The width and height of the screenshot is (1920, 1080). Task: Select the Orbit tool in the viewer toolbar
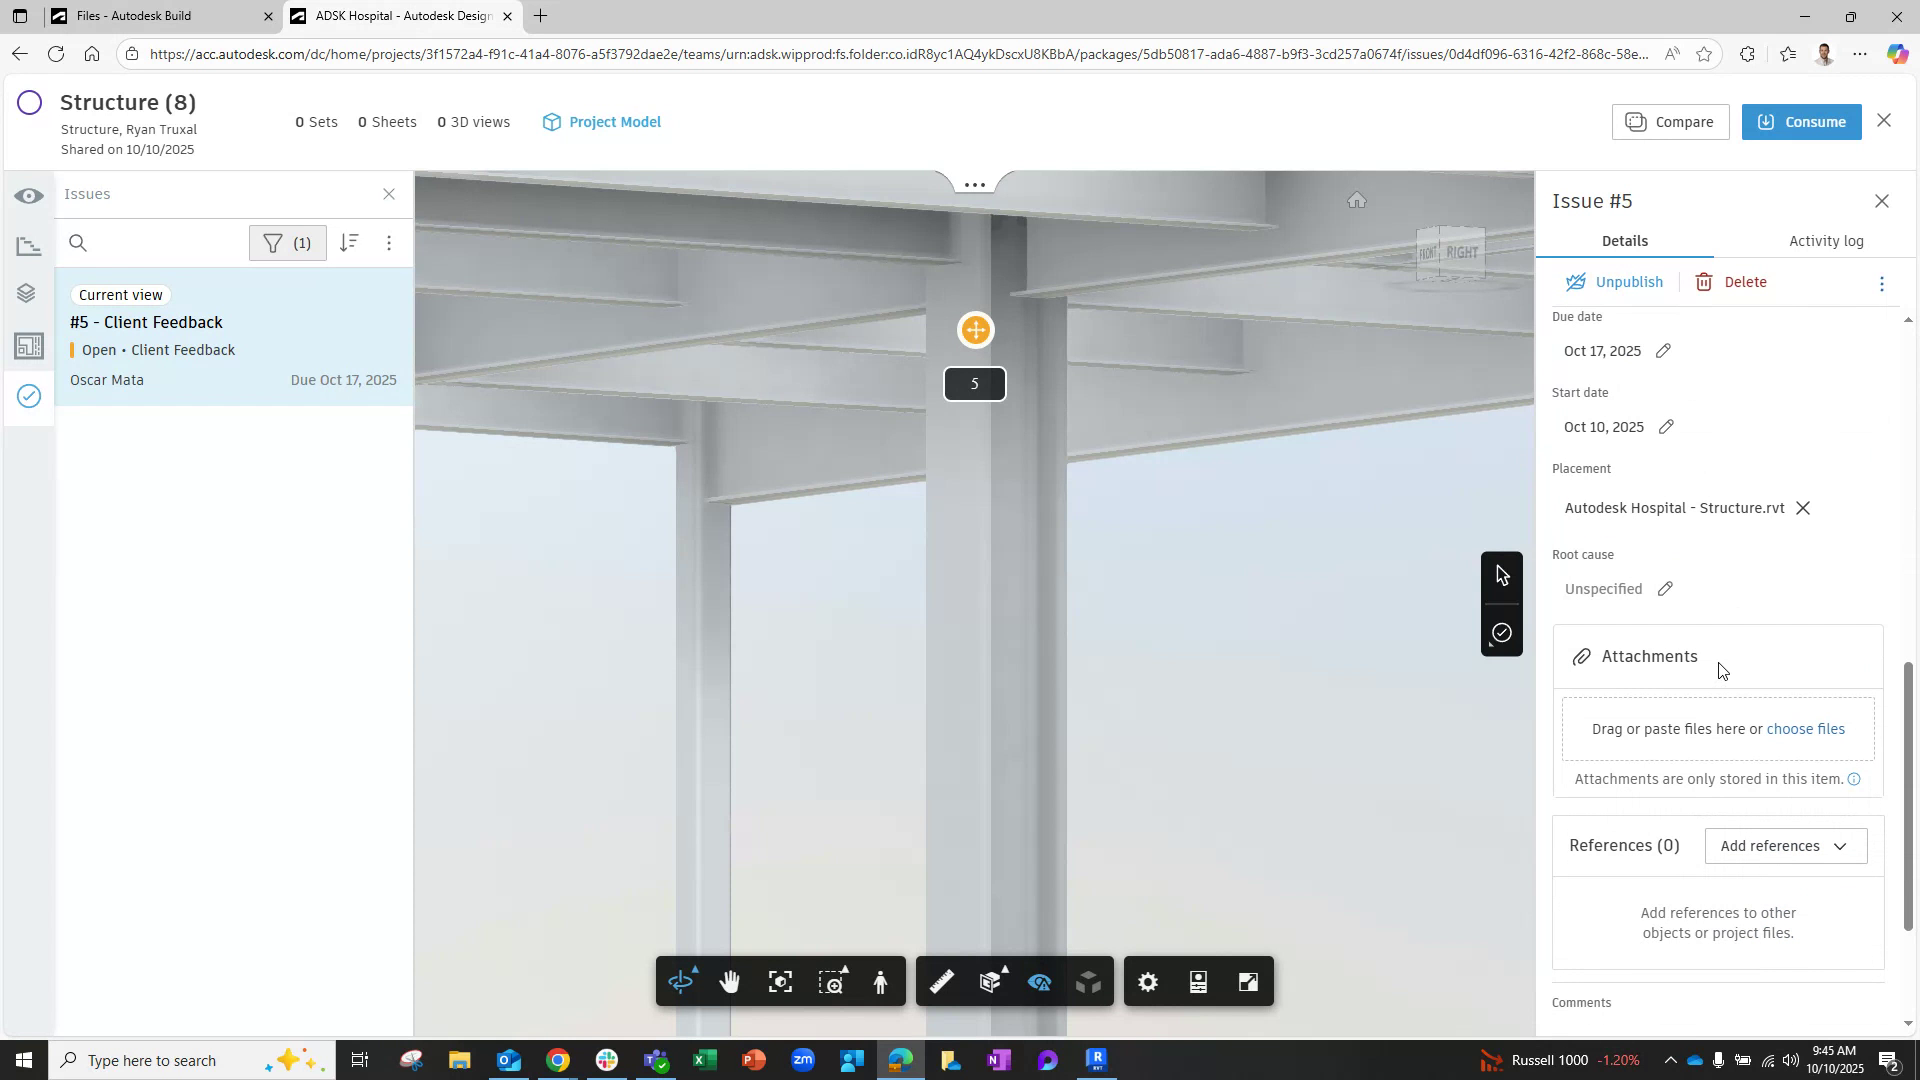click(681, 981)
